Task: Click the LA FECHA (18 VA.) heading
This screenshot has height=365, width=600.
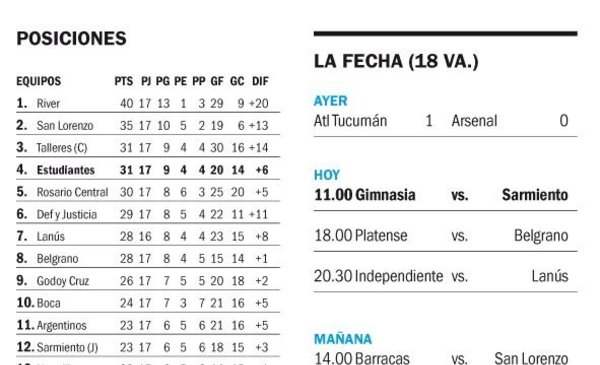Action: [x=396, y=62]
